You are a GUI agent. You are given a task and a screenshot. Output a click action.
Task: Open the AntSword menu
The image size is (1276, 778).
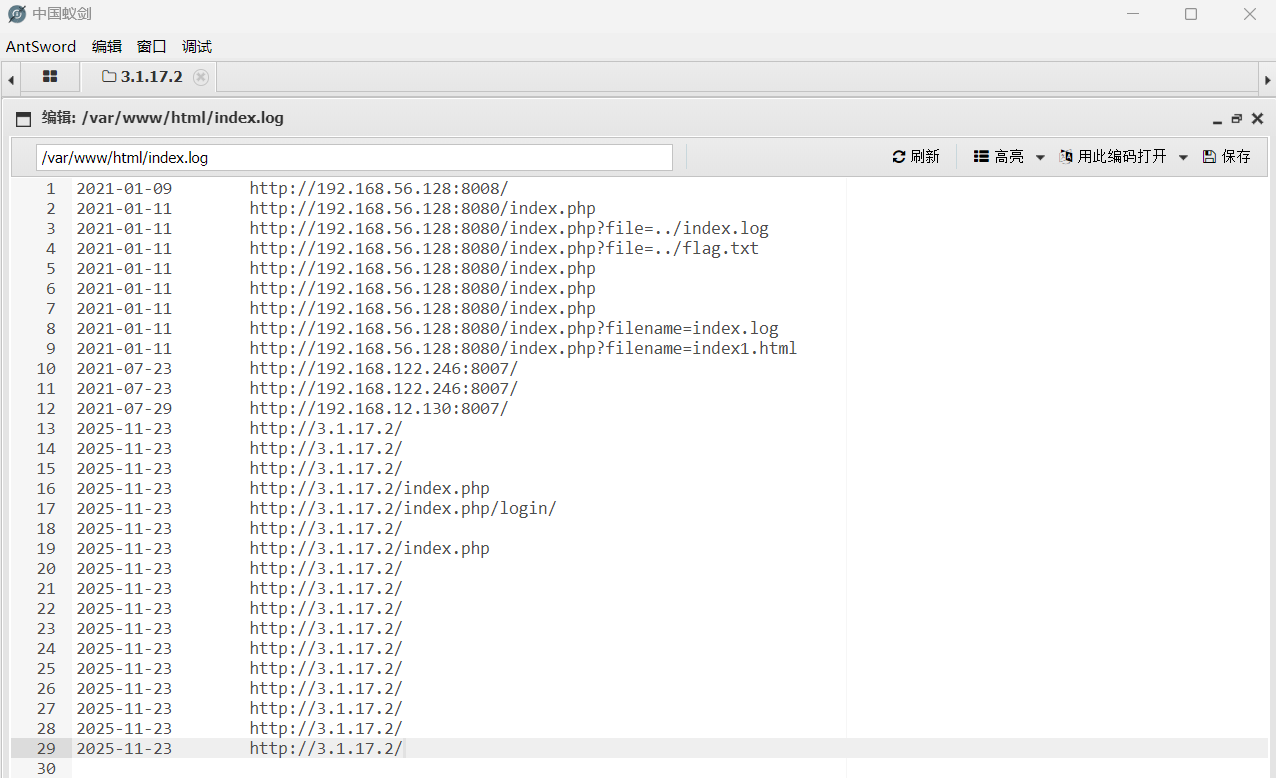[x=41, y=47]
